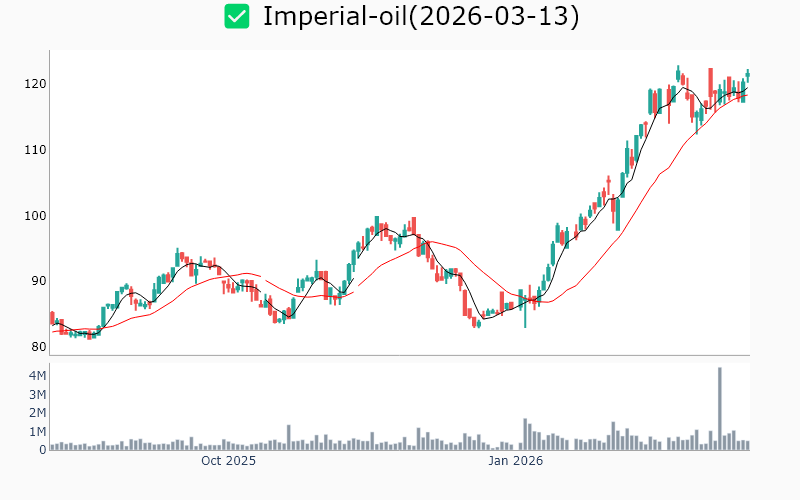Click the 90 price axis label

tap(37, 281)
